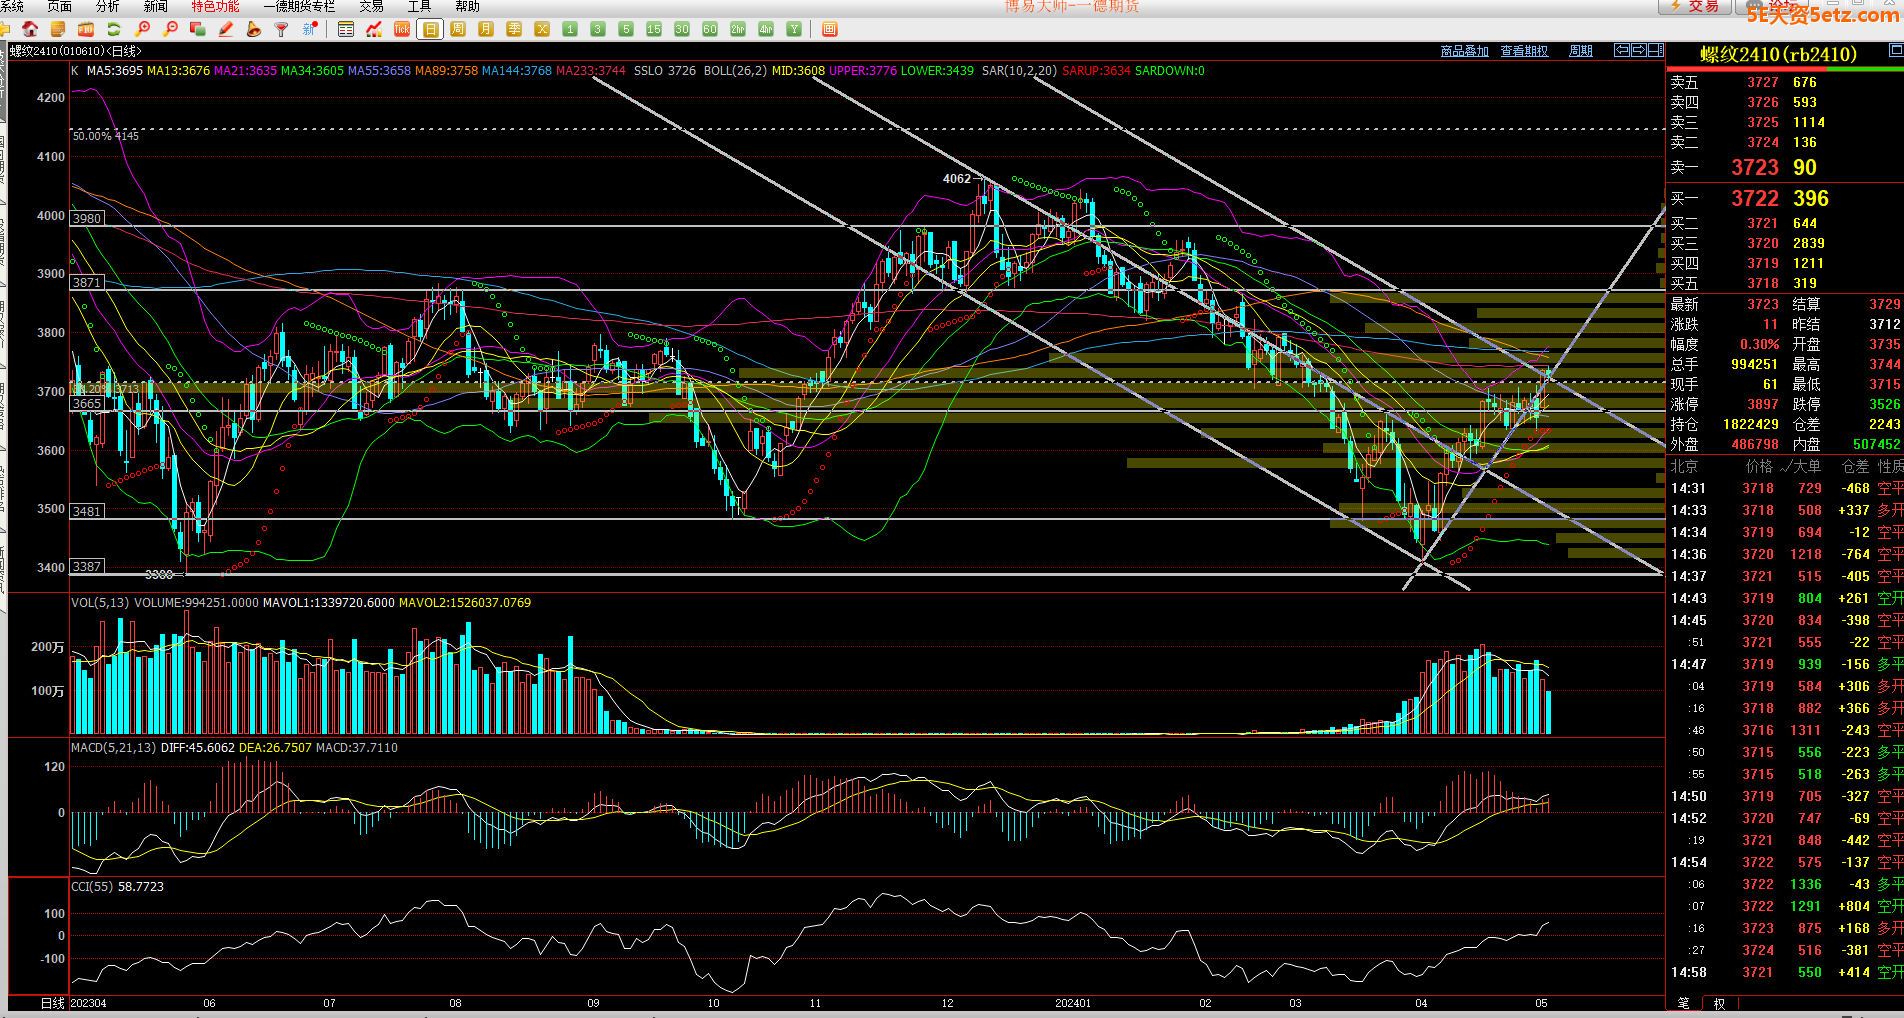Click the next contract right arrow
This screenshot has height=1018, width=1904.
(1639, 50)
